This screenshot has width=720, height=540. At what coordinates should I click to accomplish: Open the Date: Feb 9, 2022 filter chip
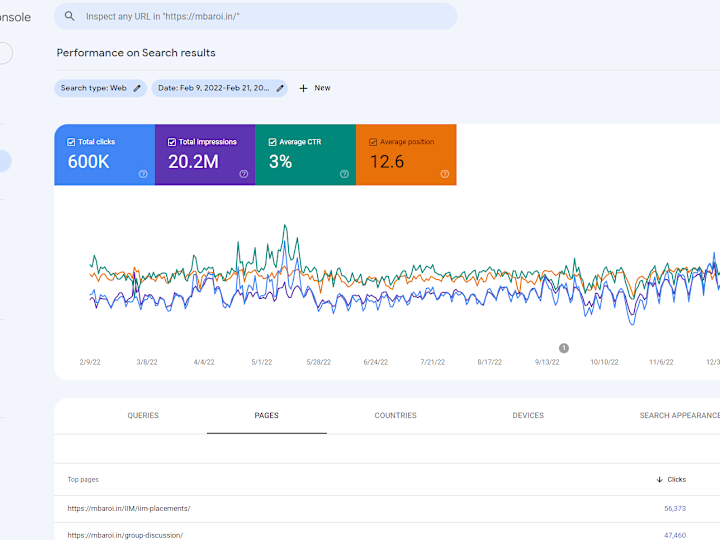point(219,88)
